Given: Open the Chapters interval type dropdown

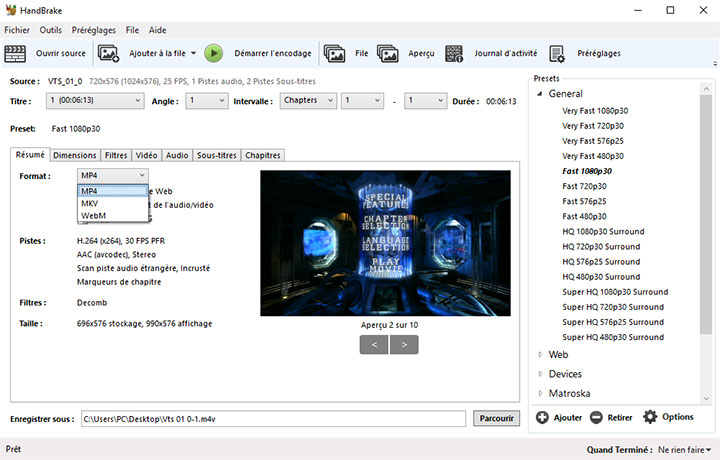Looking at the screenshot, I should click(x=308, y=101).
